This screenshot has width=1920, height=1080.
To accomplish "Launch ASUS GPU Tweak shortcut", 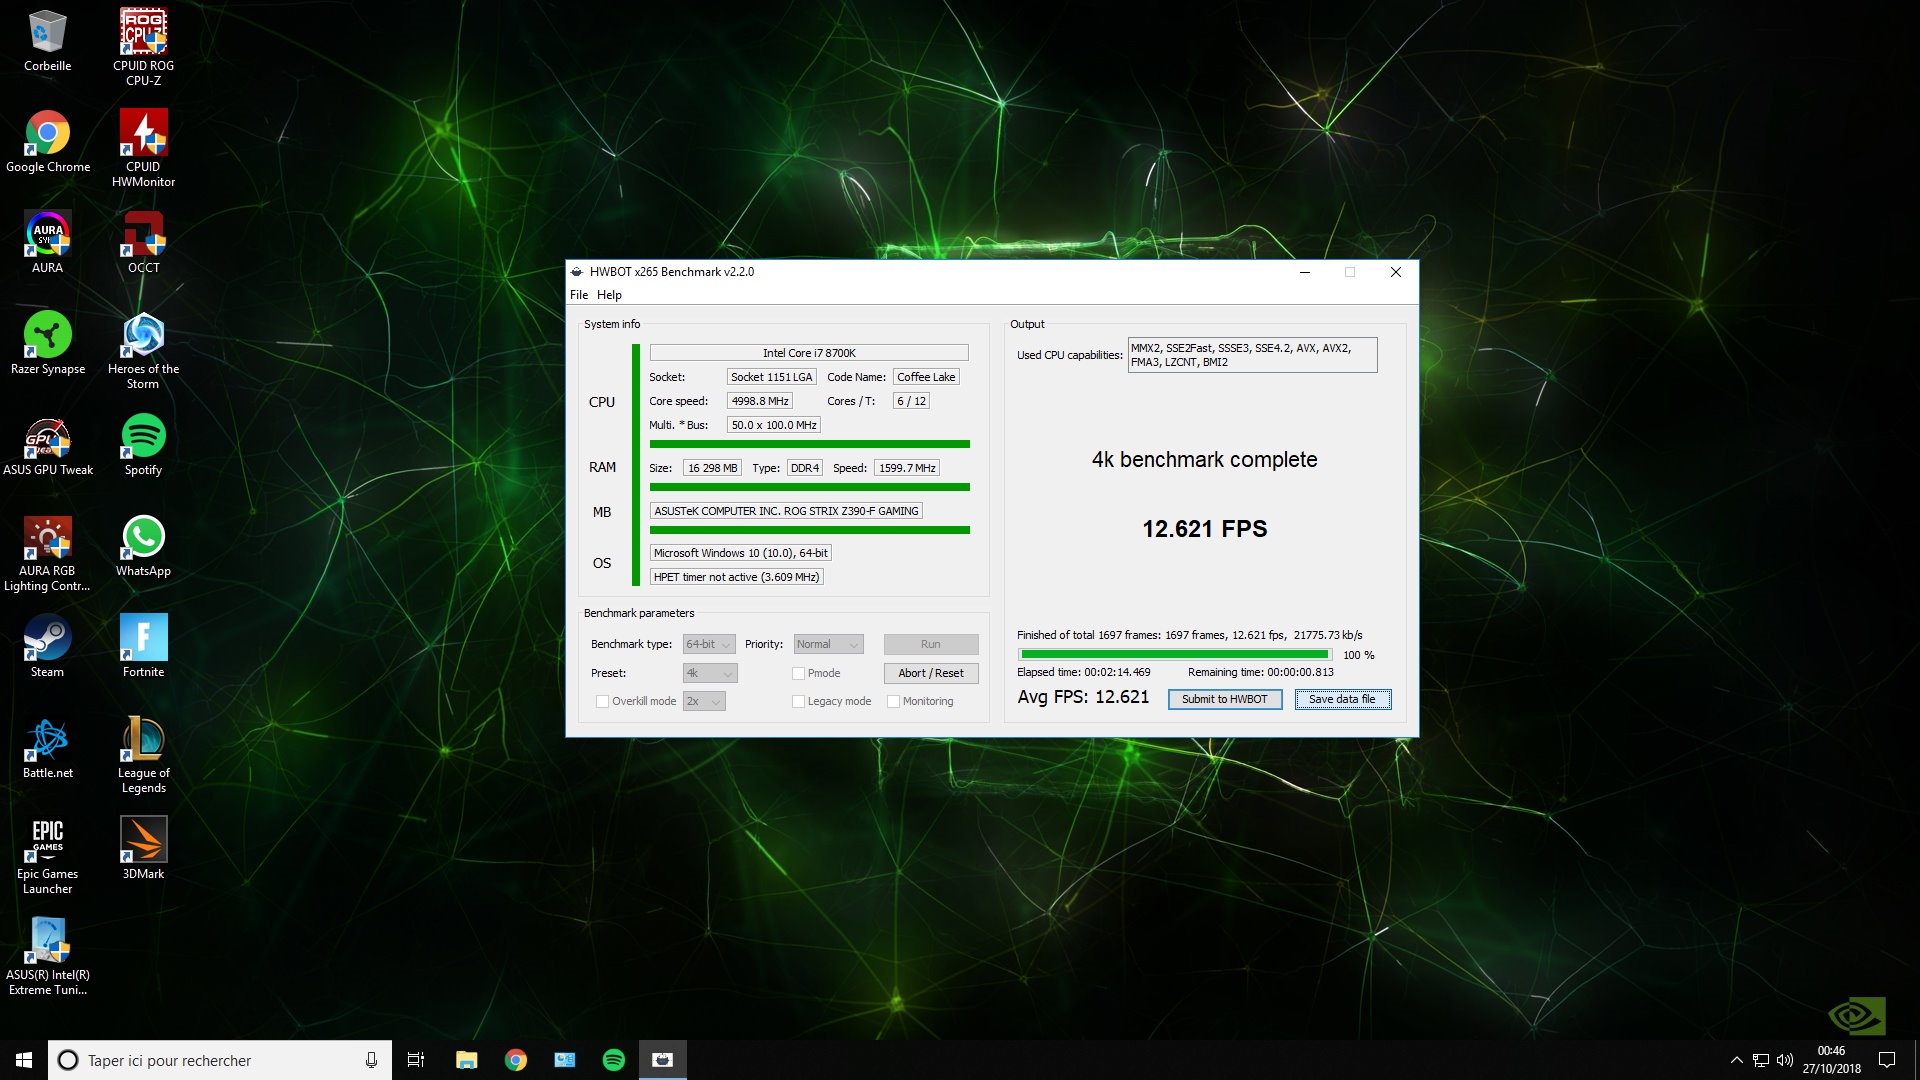I will tap(47, 445).
